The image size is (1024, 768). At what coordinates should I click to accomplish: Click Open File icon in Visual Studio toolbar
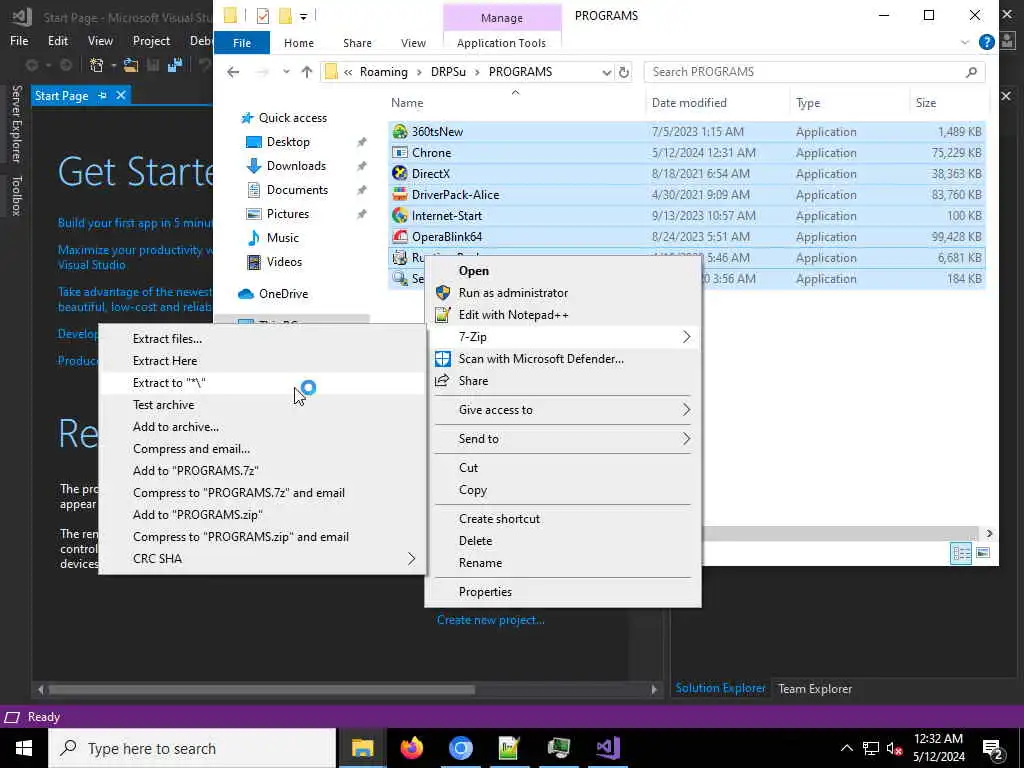pyautogui.click(x=131, y=65)
